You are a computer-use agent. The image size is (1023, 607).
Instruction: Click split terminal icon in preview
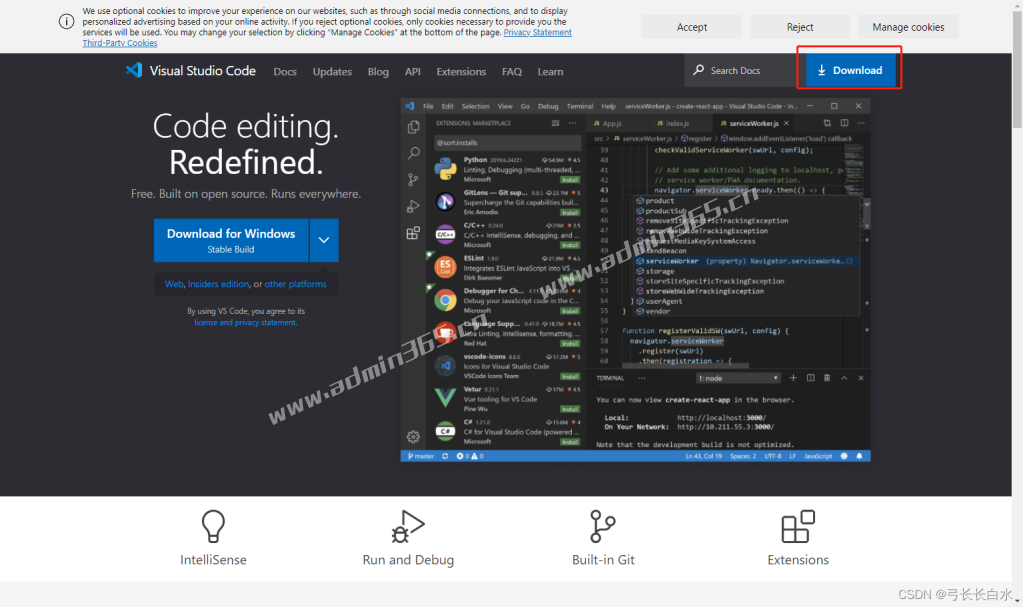tap(810, 378)
